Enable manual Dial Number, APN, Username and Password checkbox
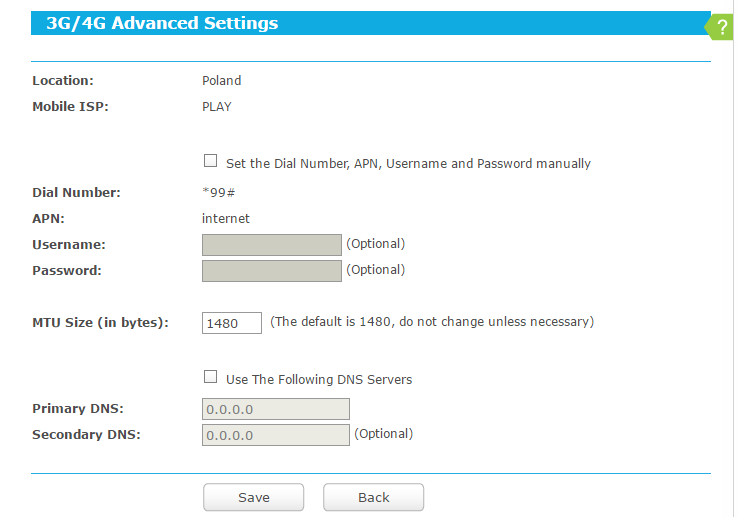 (x=210, y=160)
